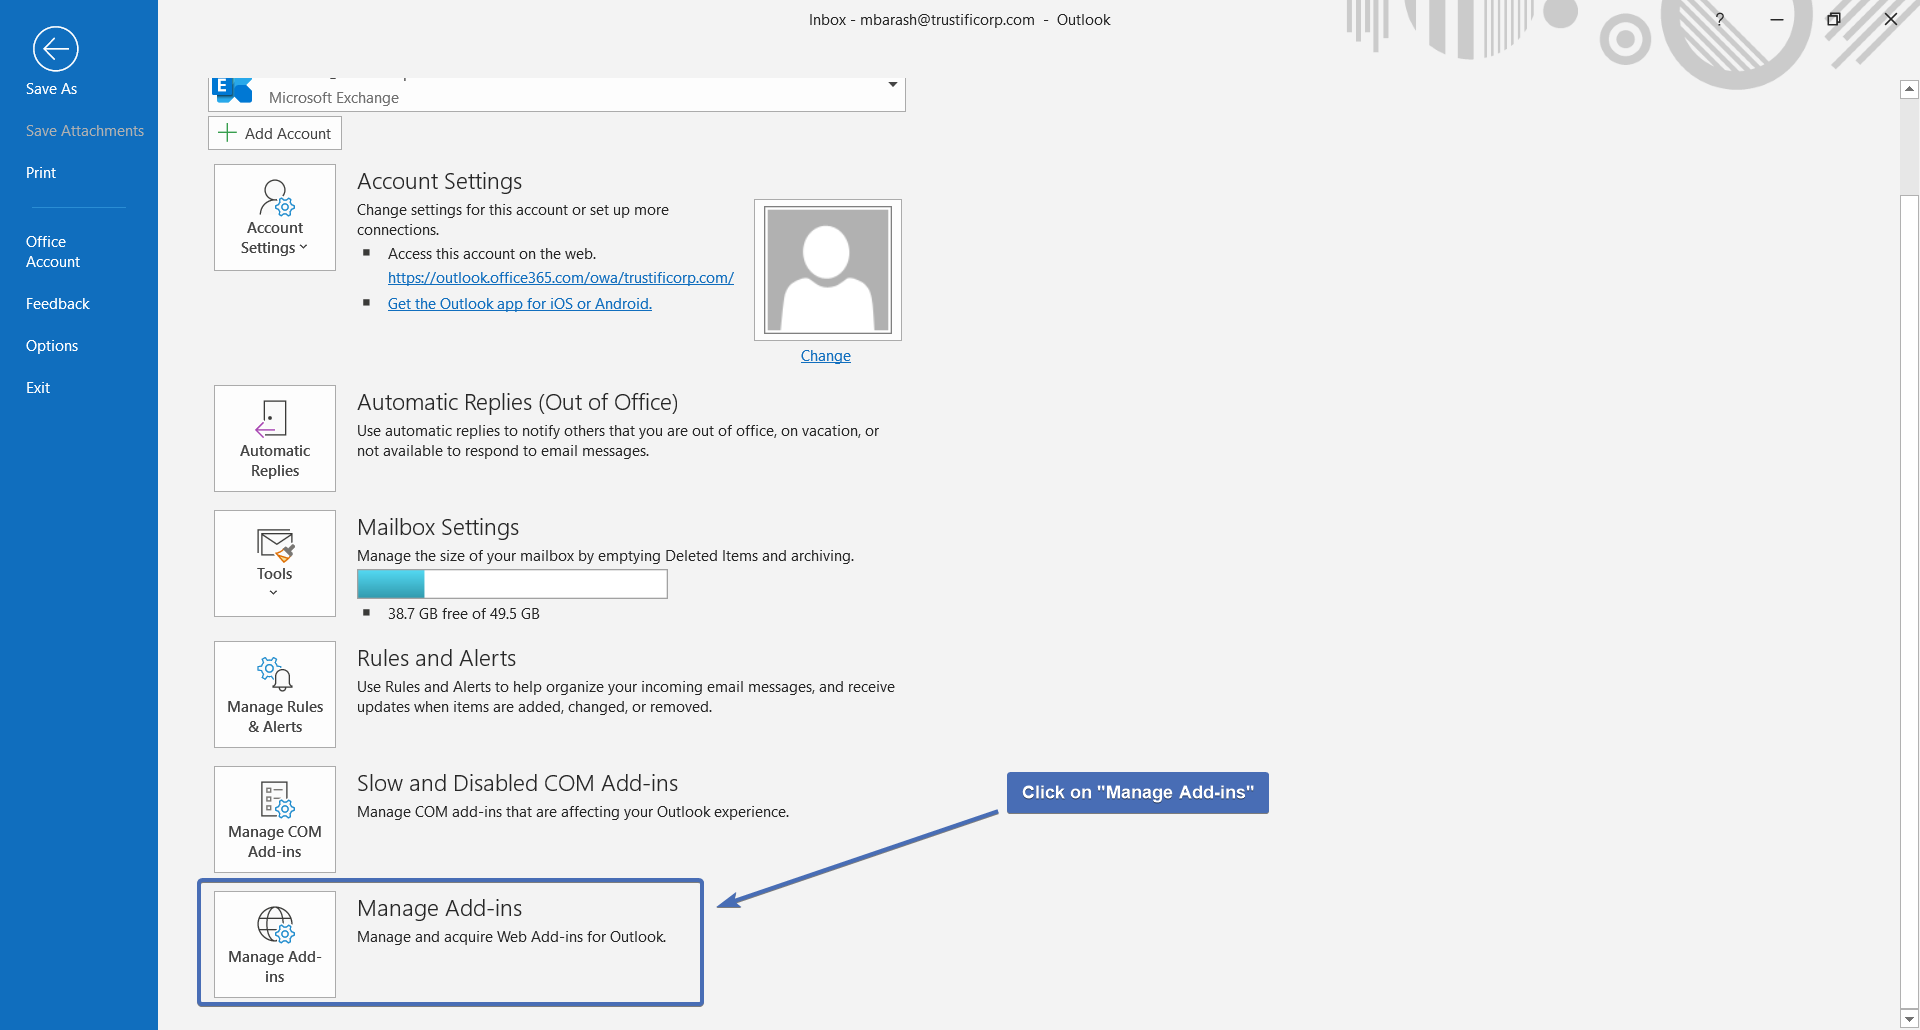The width and height of the screenshot is (1920, 1030).
Task: Open Office Account page
Action: pos(53,252)
